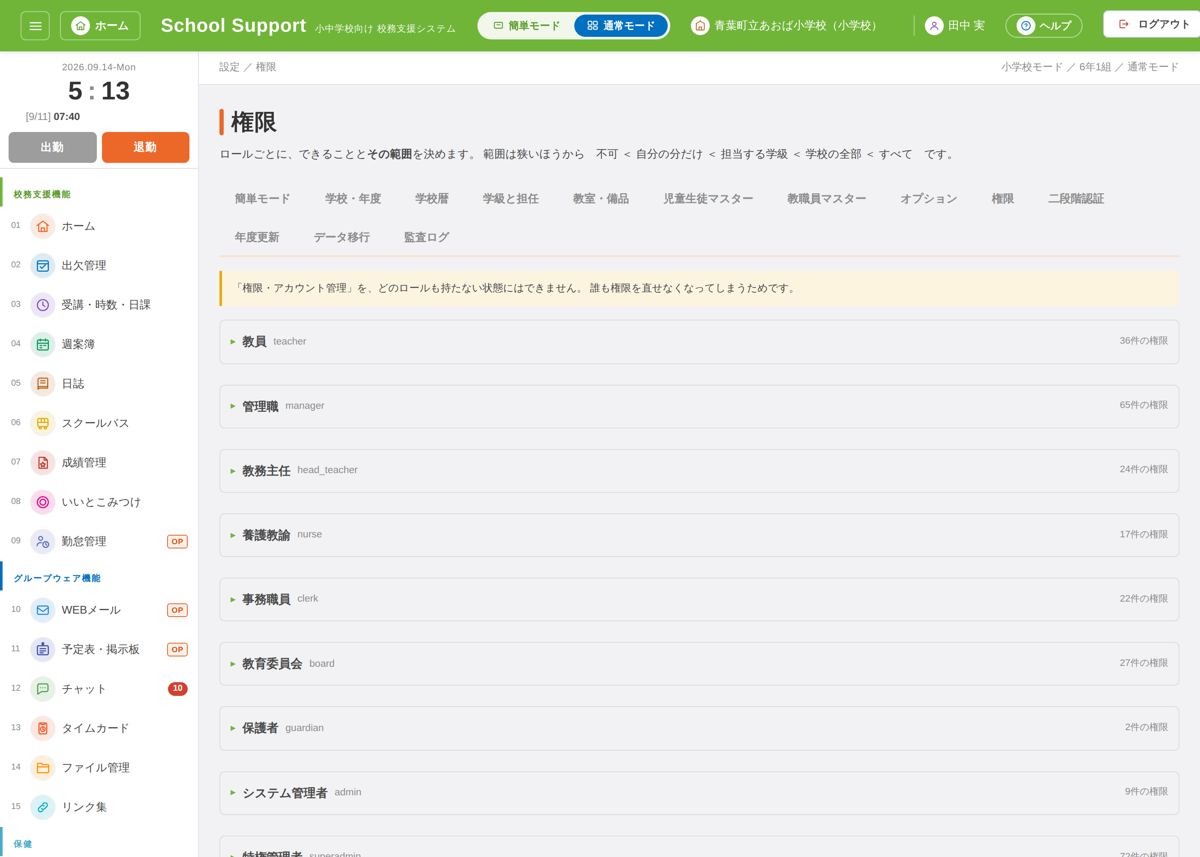Viewport: 1200px width, 857px height.
Task: Select the 学級と担任 tab
Action: pos(511,199)
